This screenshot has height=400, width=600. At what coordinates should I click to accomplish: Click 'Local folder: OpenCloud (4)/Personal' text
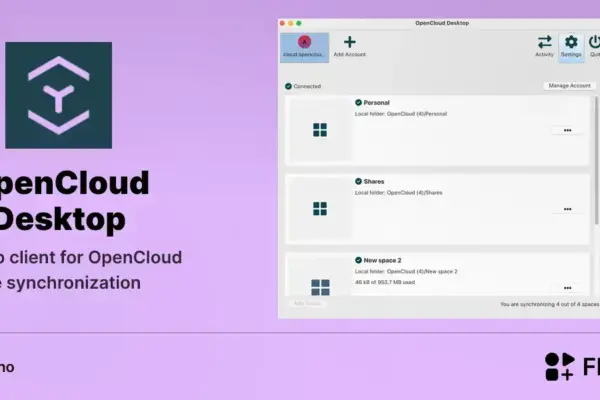401,114
